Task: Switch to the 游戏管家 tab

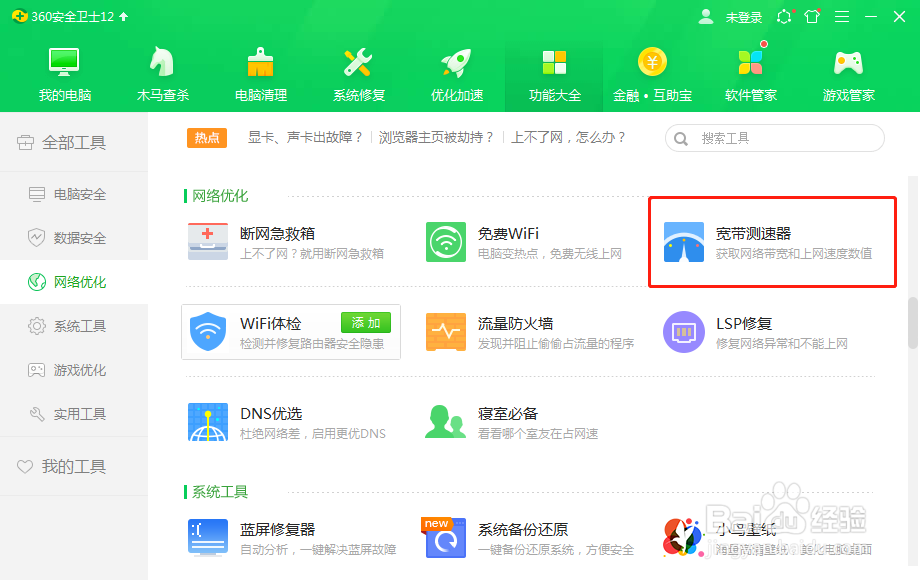Action: [x=848, y=75]
